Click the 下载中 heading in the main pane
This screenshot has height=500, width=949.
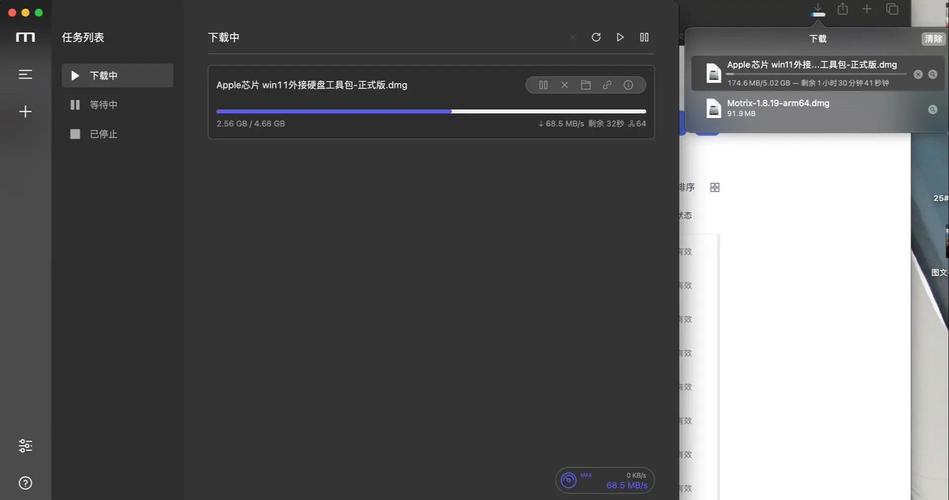click(224, 38)
